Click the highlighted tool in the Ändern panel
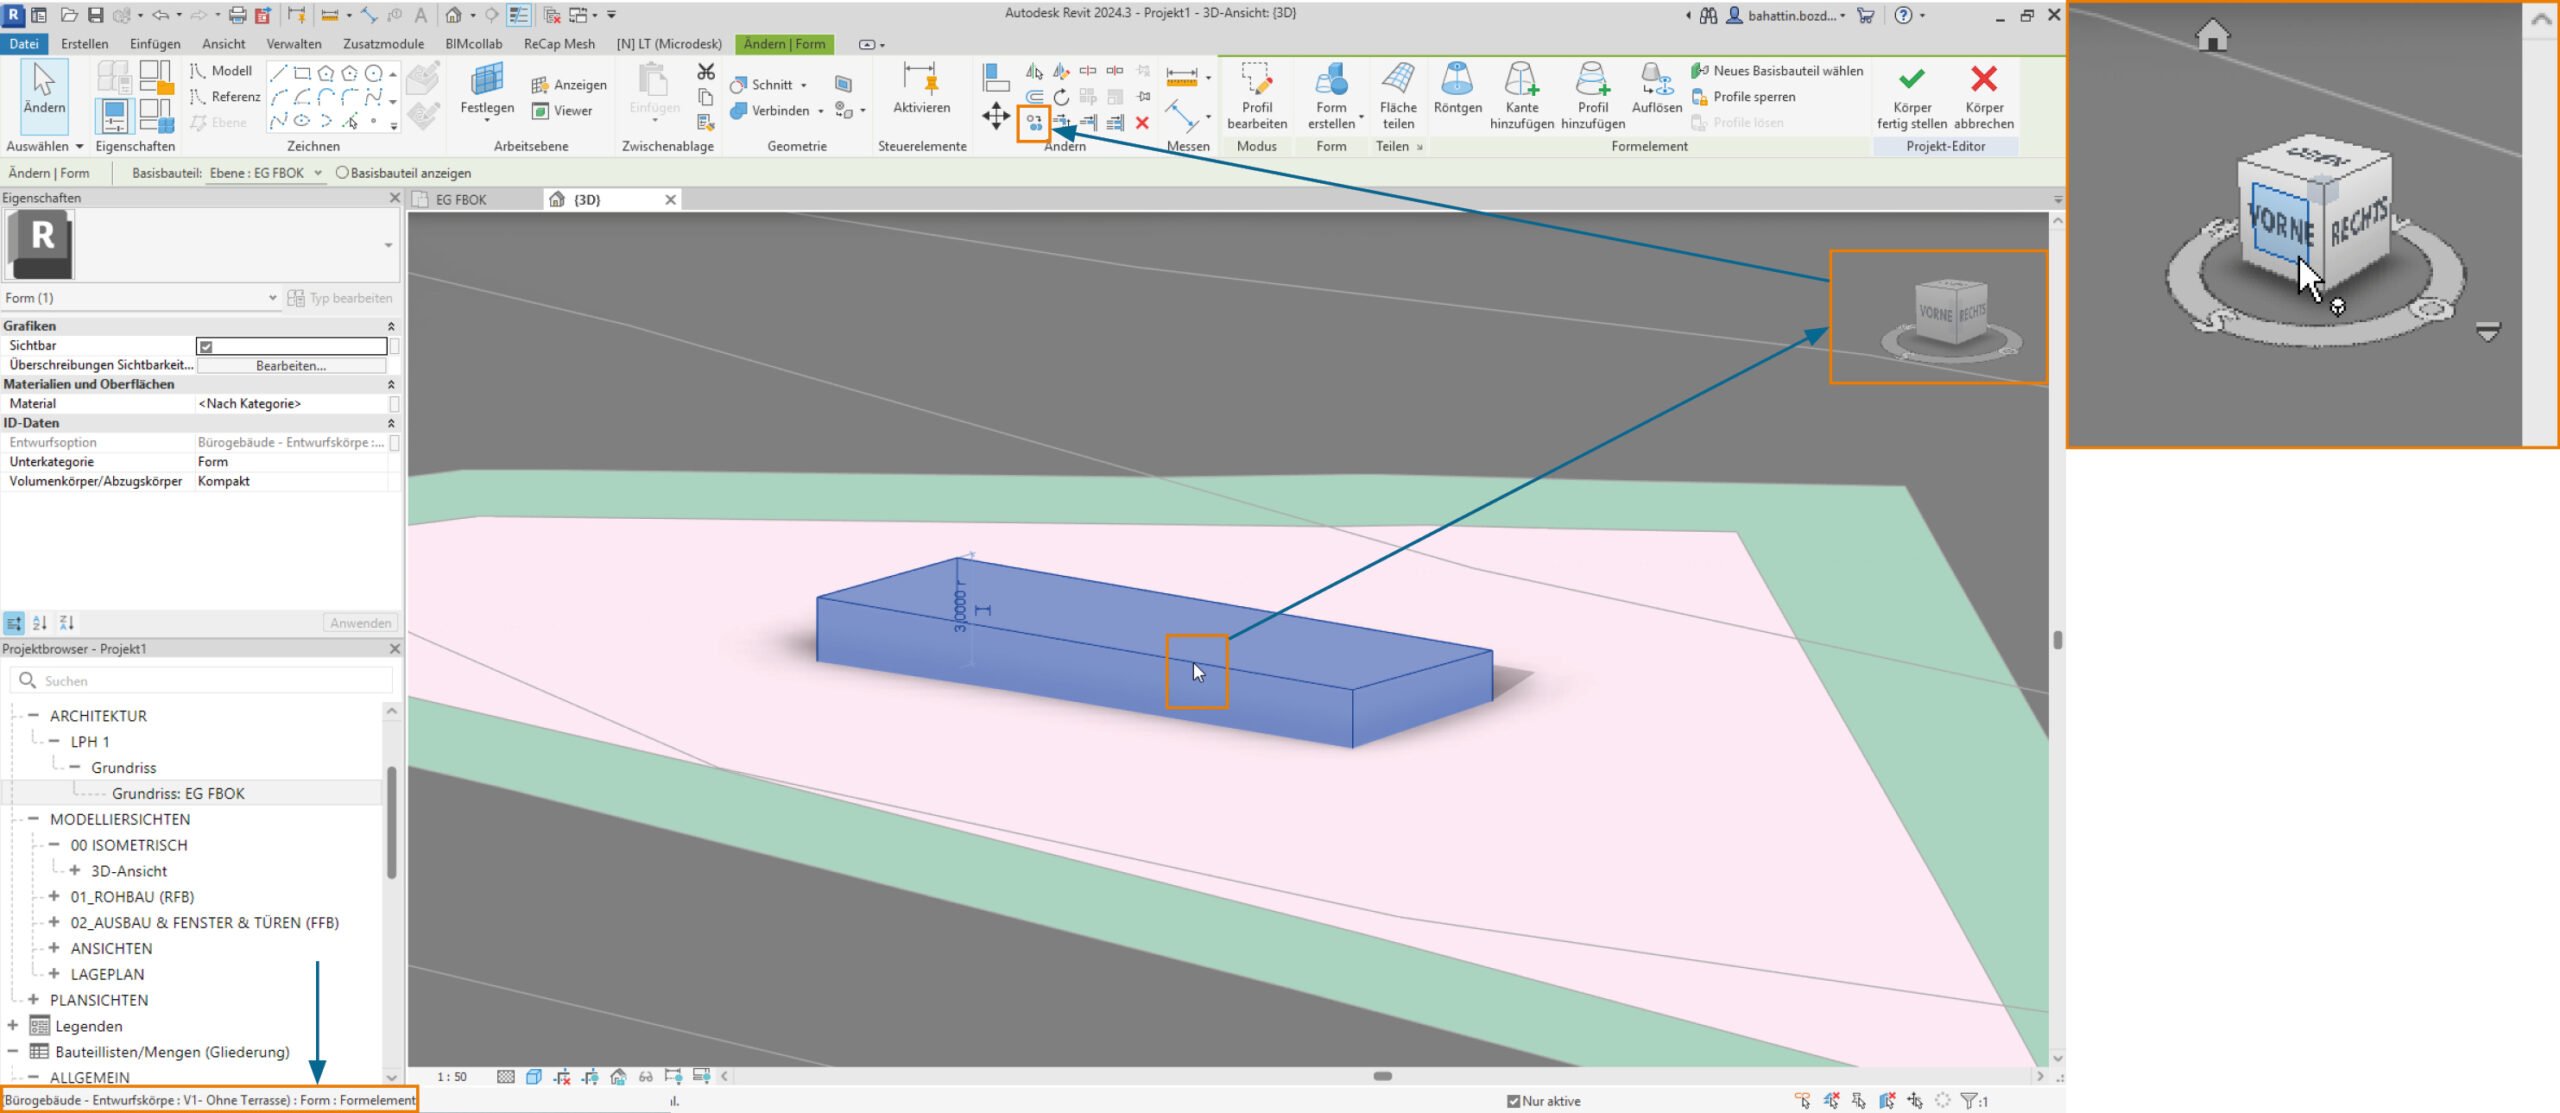This screenshot has width=2560, height=1113. click(x=1034, y=123)
